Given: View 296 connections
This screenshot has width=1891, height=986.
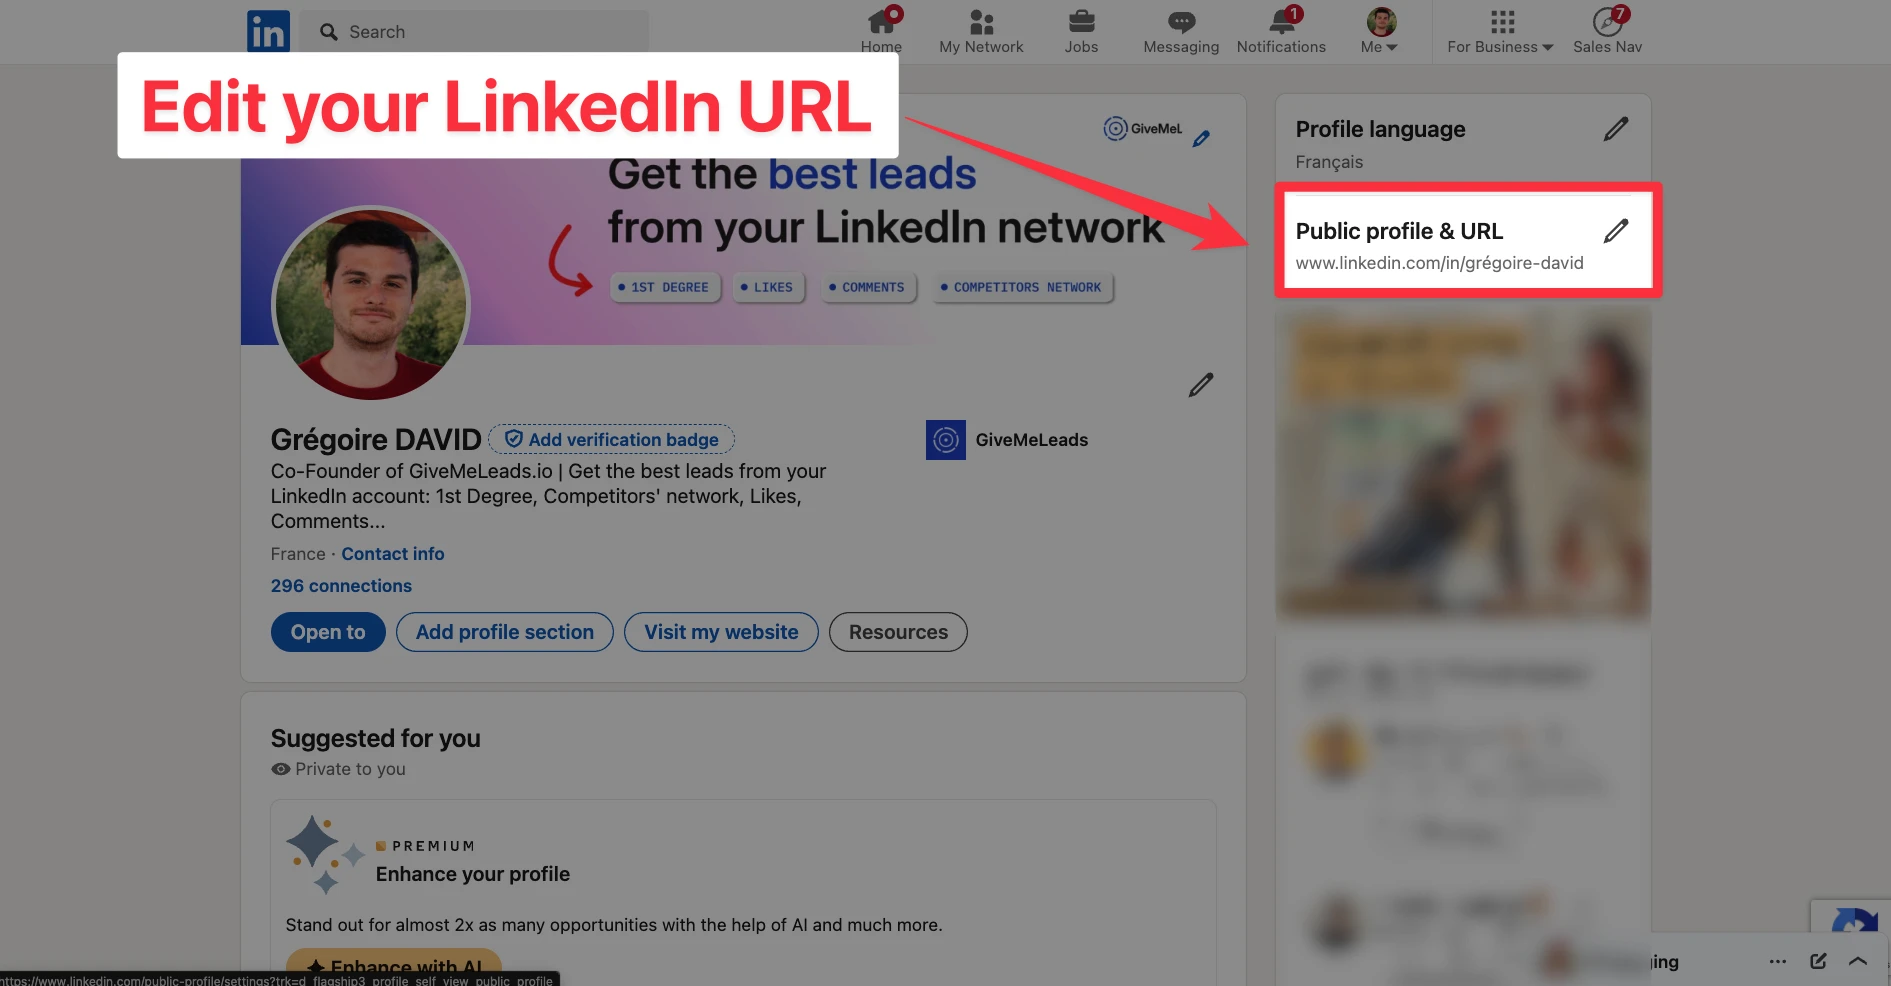Looking at the screenshot, I should coord(341,586).
